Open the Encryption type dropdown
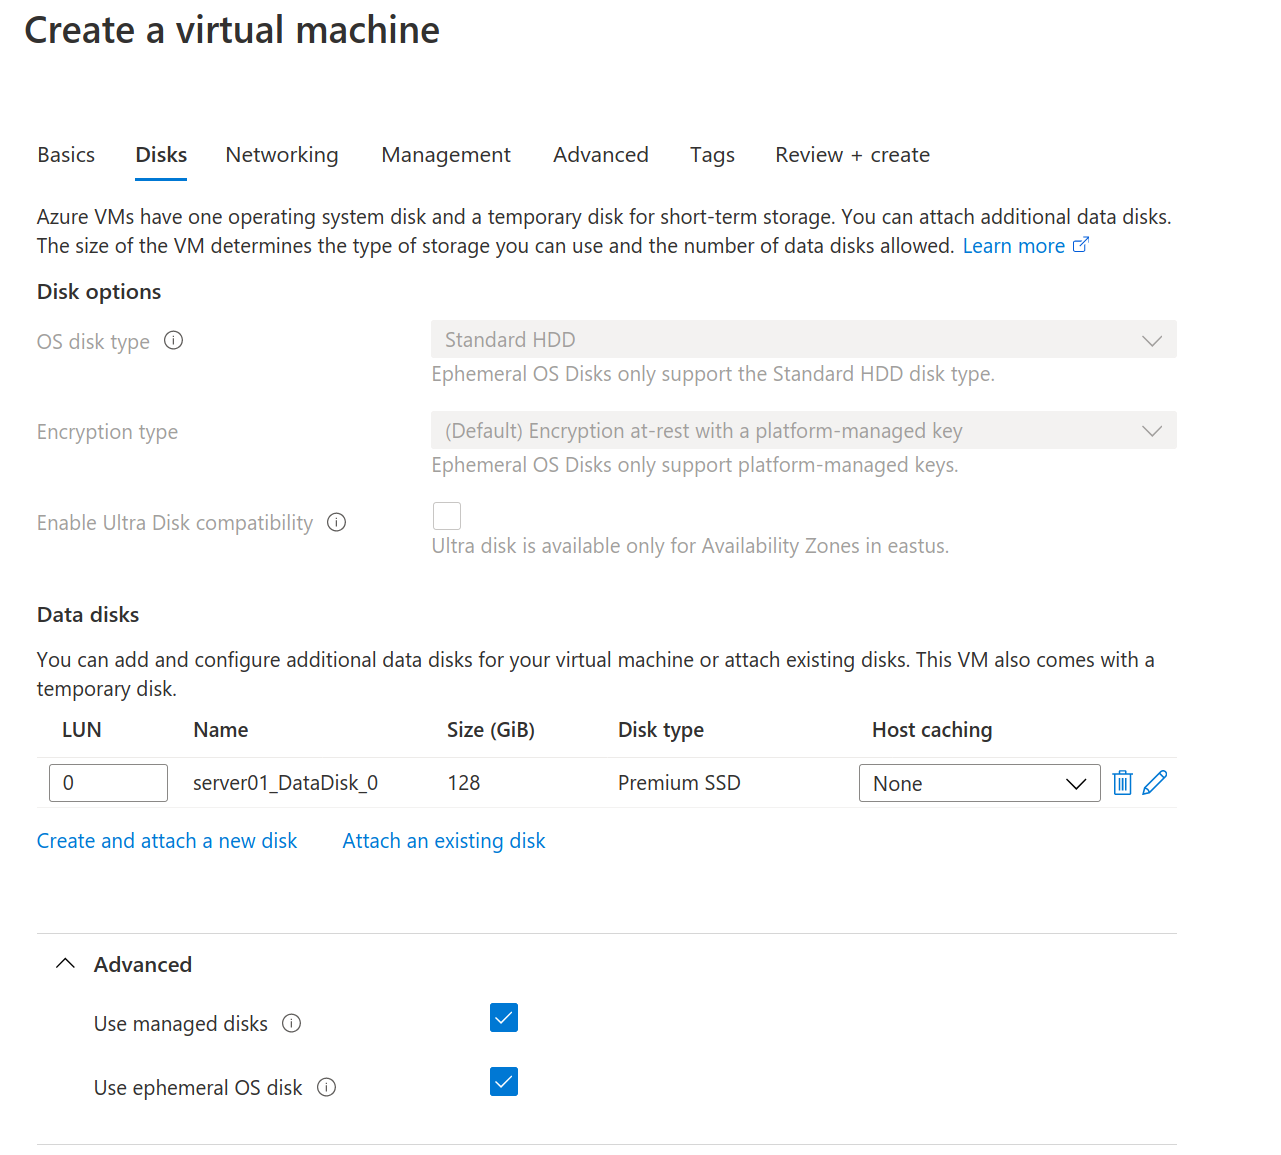The width and height of the screenshot is (1281, 1155). click(804, 431)
